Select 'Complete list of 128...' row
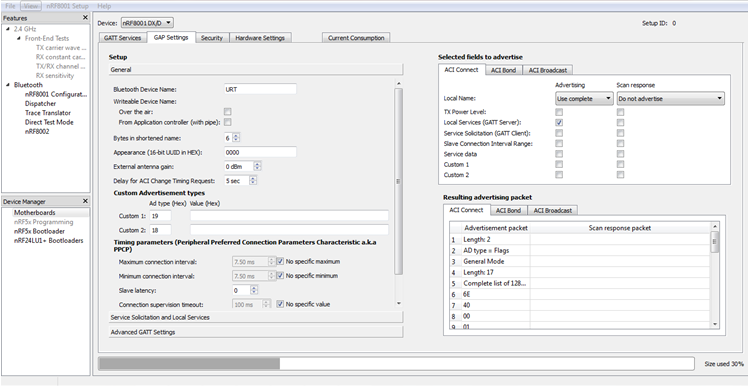 (496, 284)
